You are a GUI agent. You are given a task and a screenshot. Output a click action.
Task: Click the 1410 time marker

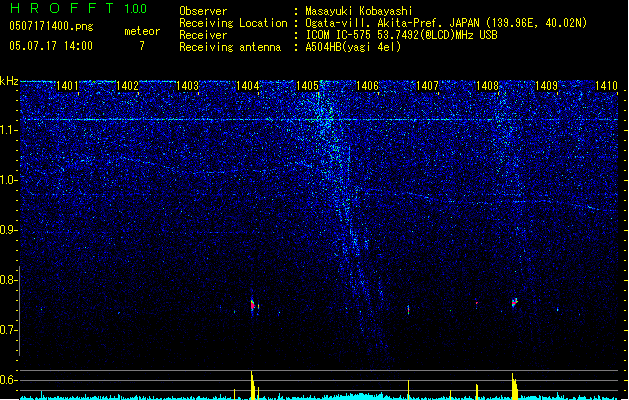coord(607,86)
